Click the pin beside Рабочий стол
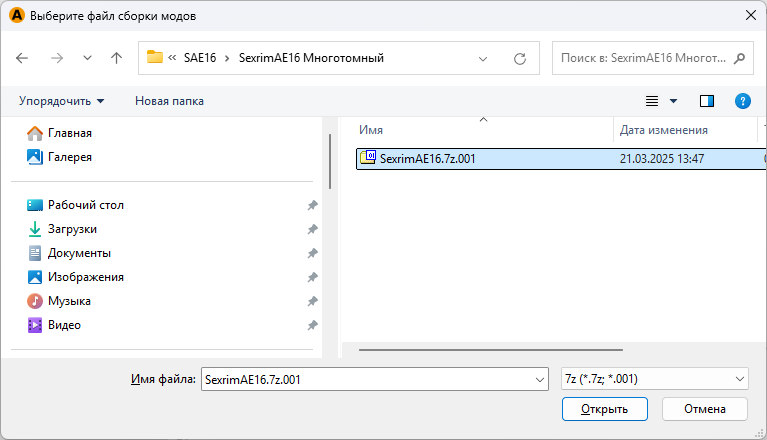Image resolution: width=767 pixels, height=440 pixels. [x=312, y=205]
